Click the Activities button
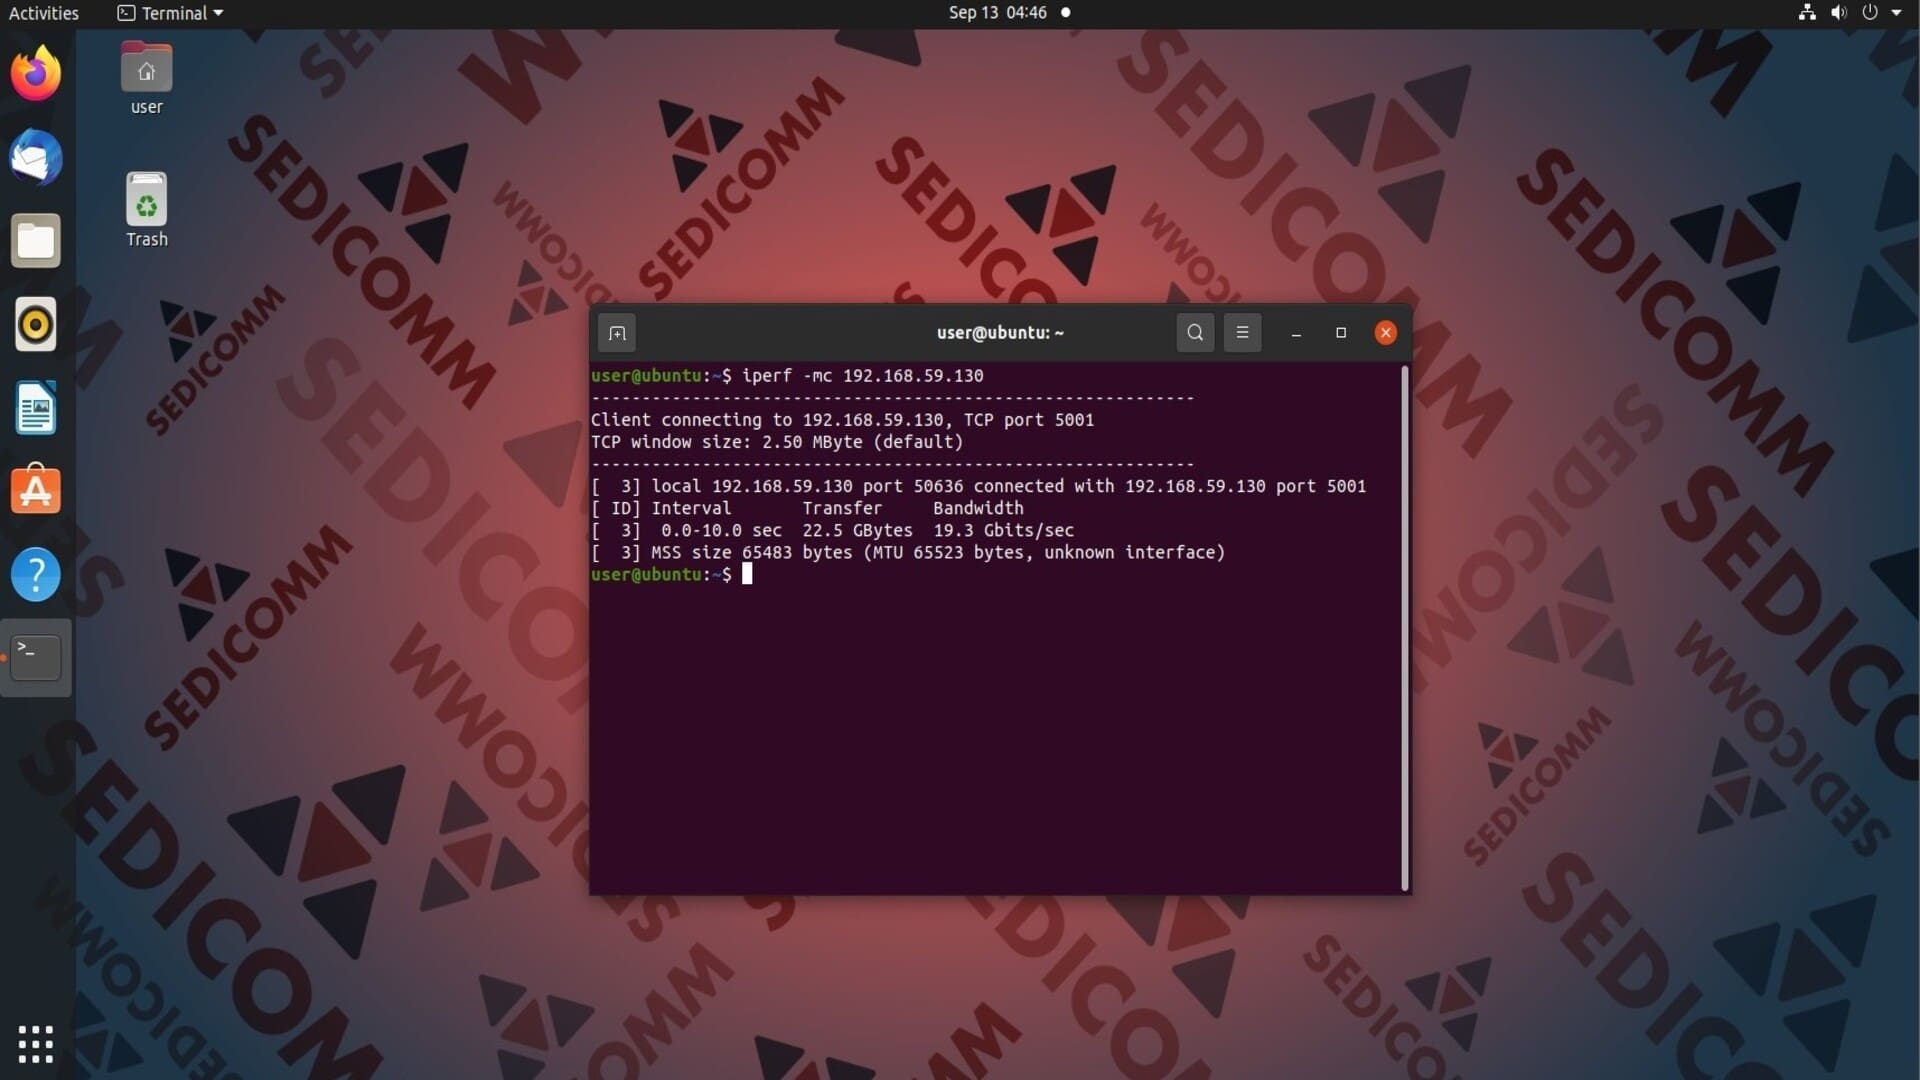The width and height of the screenshot is (1920, 1080). [44, 13]
